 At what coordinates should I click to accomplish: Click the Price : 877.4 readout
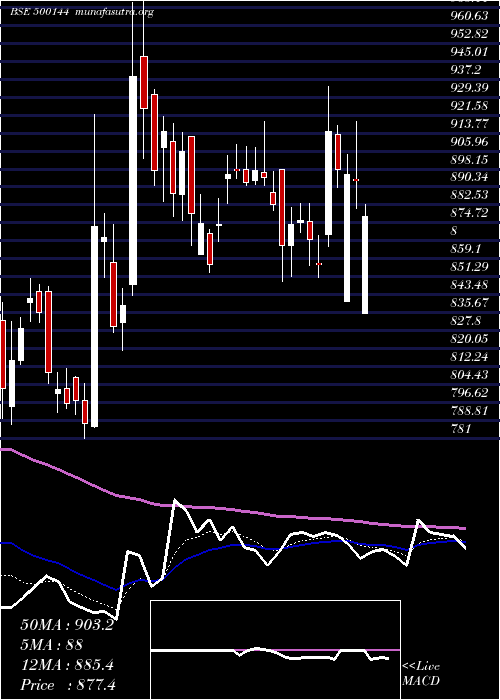68,685
